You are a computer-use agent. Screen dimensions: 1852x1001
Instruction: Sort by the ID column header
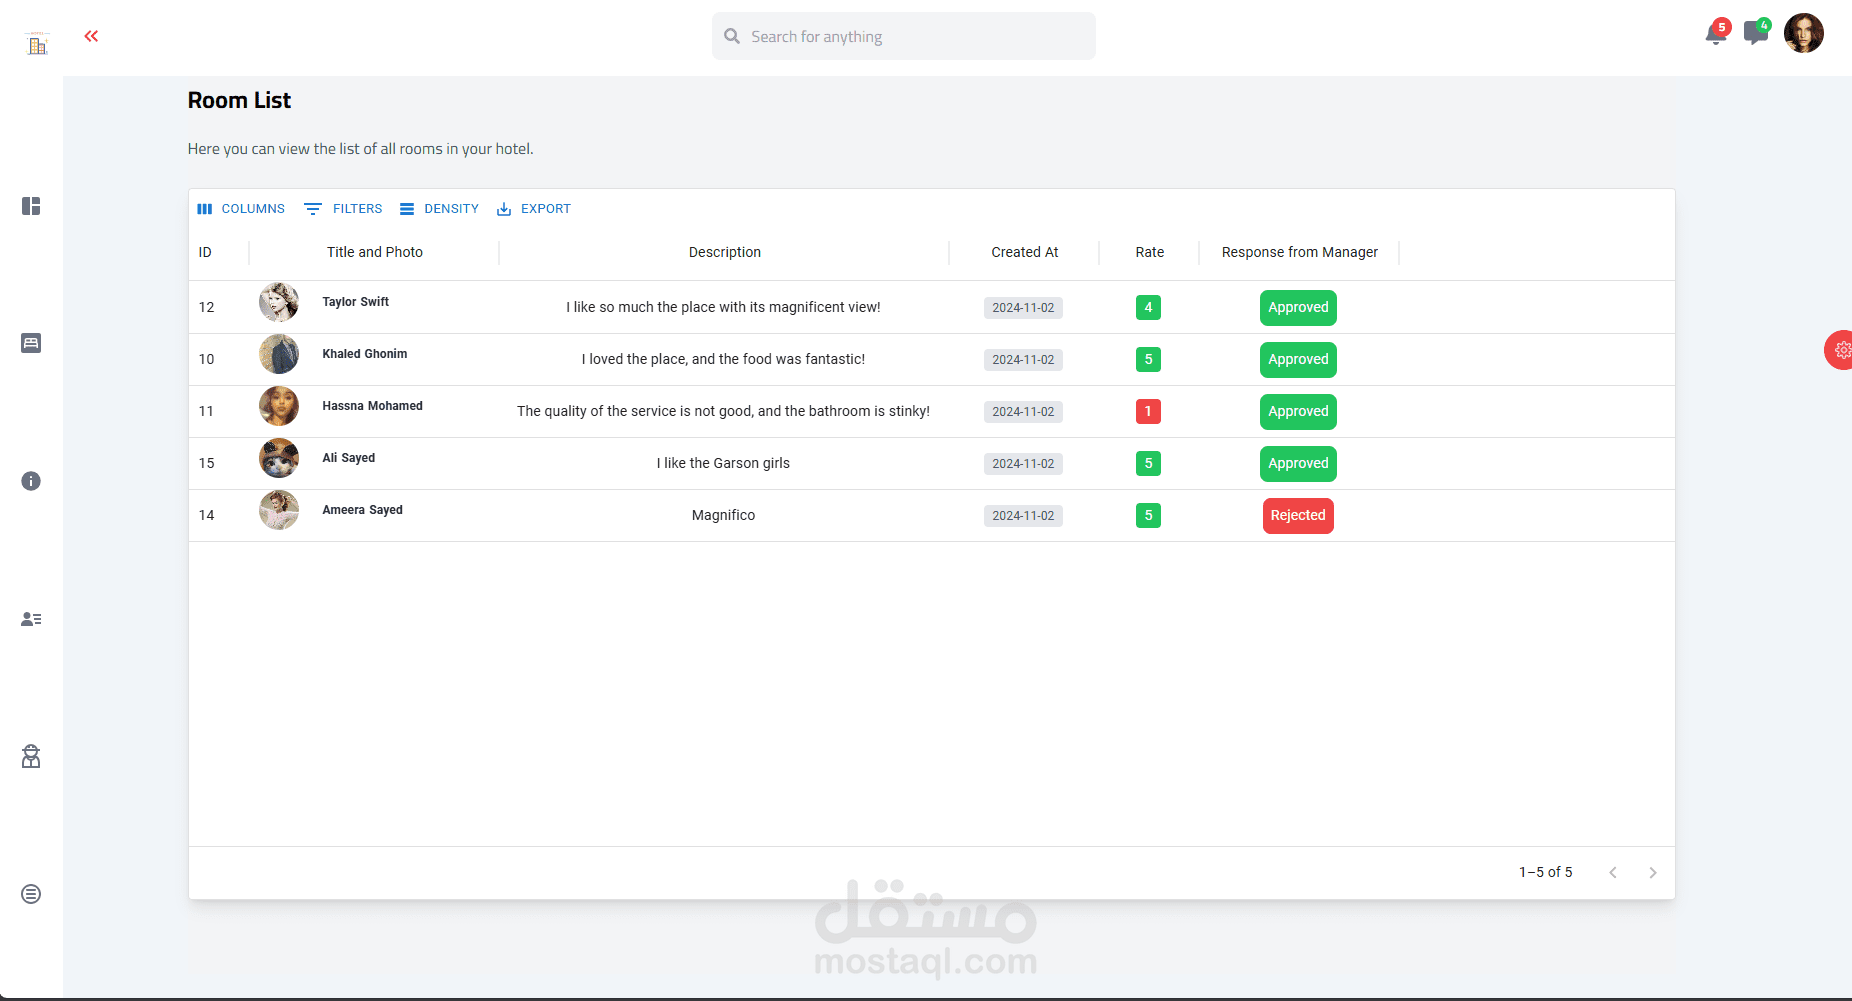point(205,252)
